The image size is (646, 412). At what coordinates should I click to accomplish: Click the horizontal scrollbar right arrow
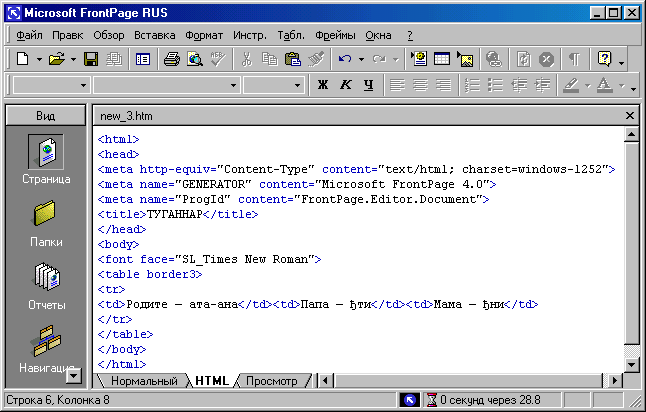click(615, 380)
